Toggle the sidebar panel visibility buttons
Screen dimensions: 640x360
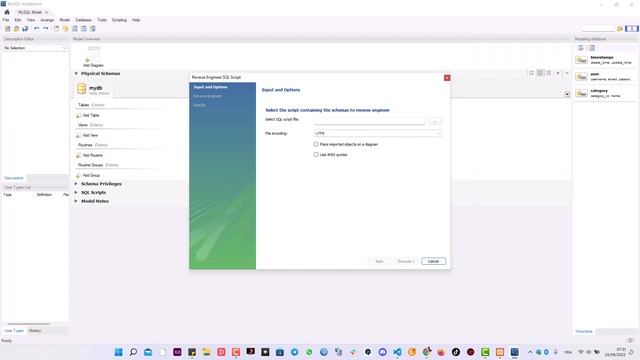pyautogui.click(x=631, y=29)
